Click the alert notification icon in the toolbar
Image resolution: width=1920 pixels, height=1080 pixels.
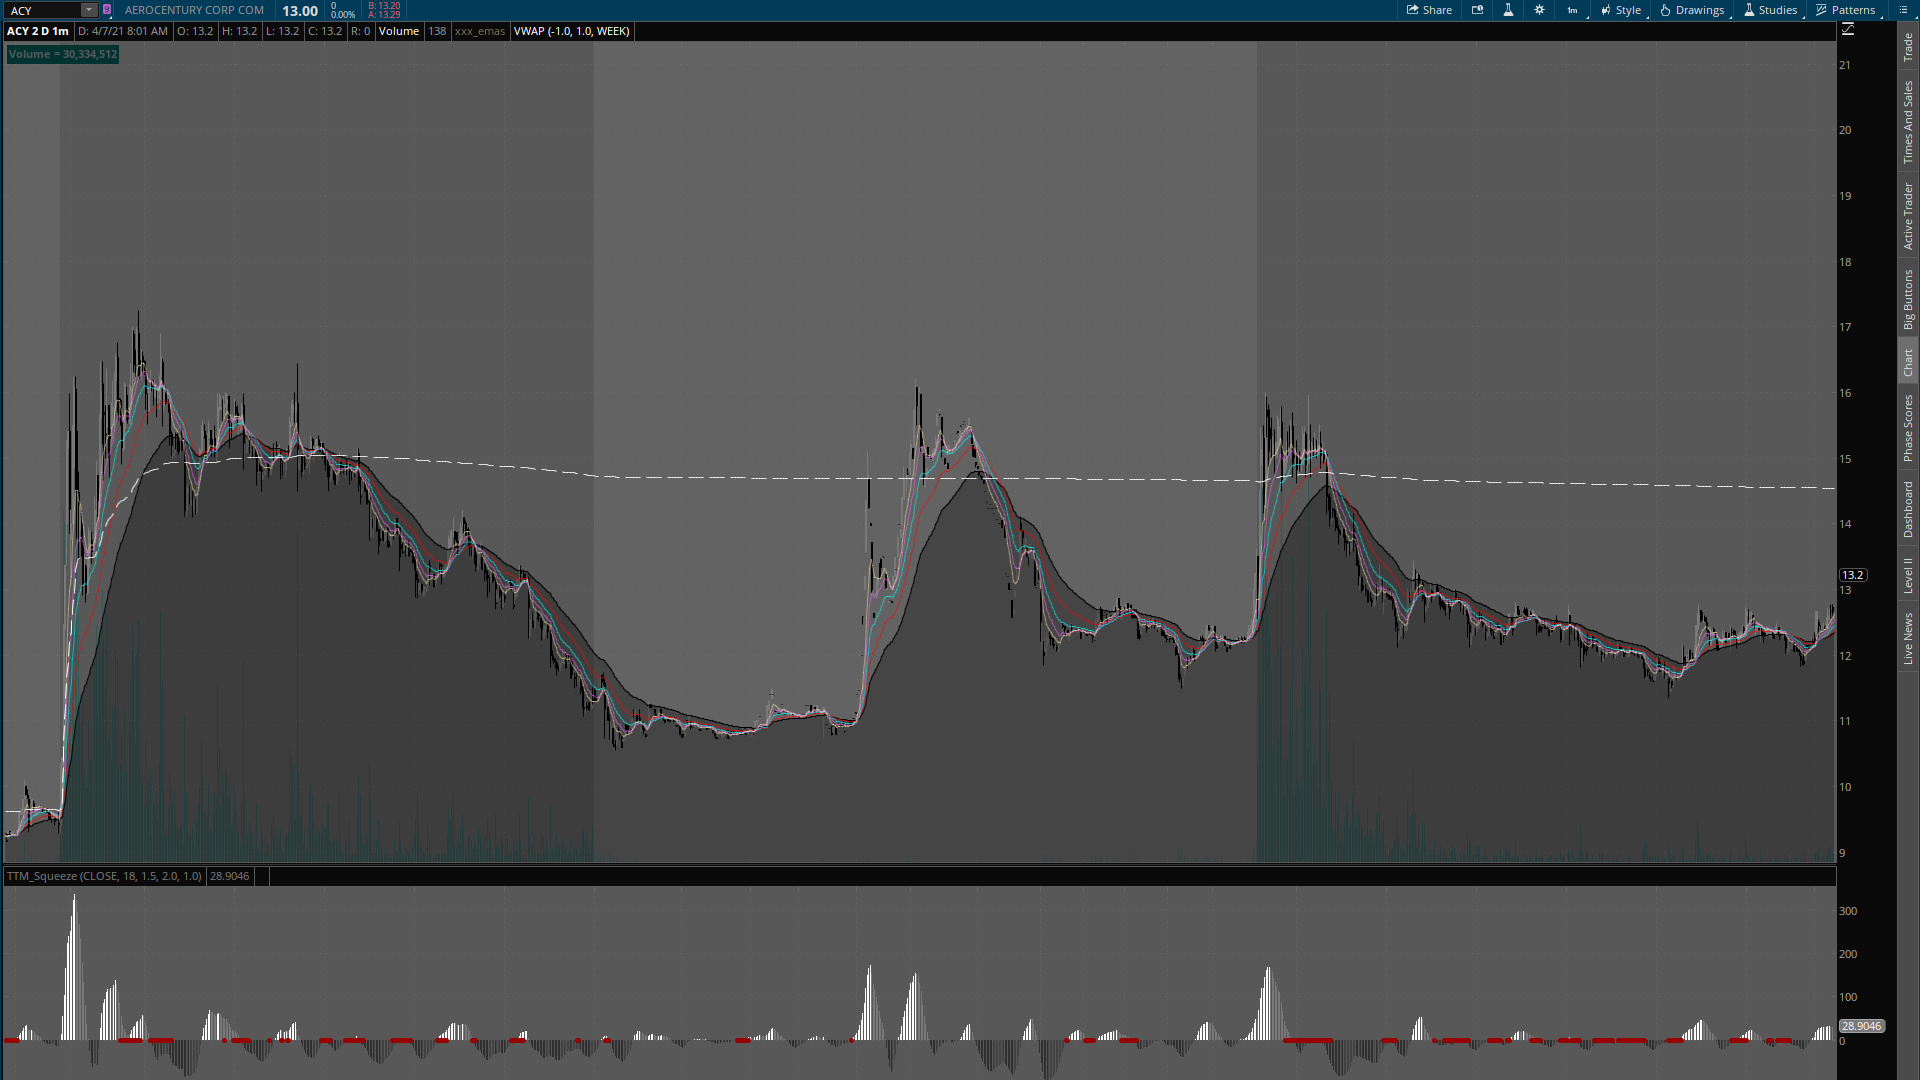(x=1477, y=10)
